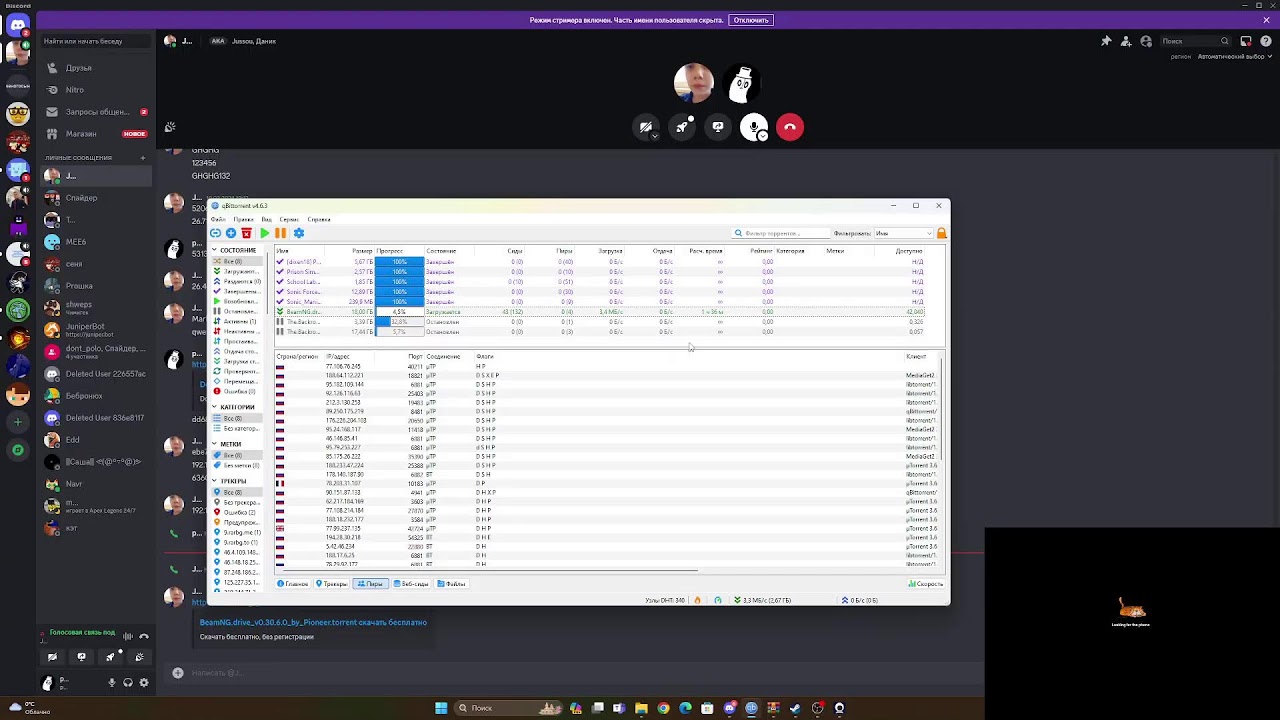Share screen in Discord call controls
The image size is (1280, 720).
point(718,127)
